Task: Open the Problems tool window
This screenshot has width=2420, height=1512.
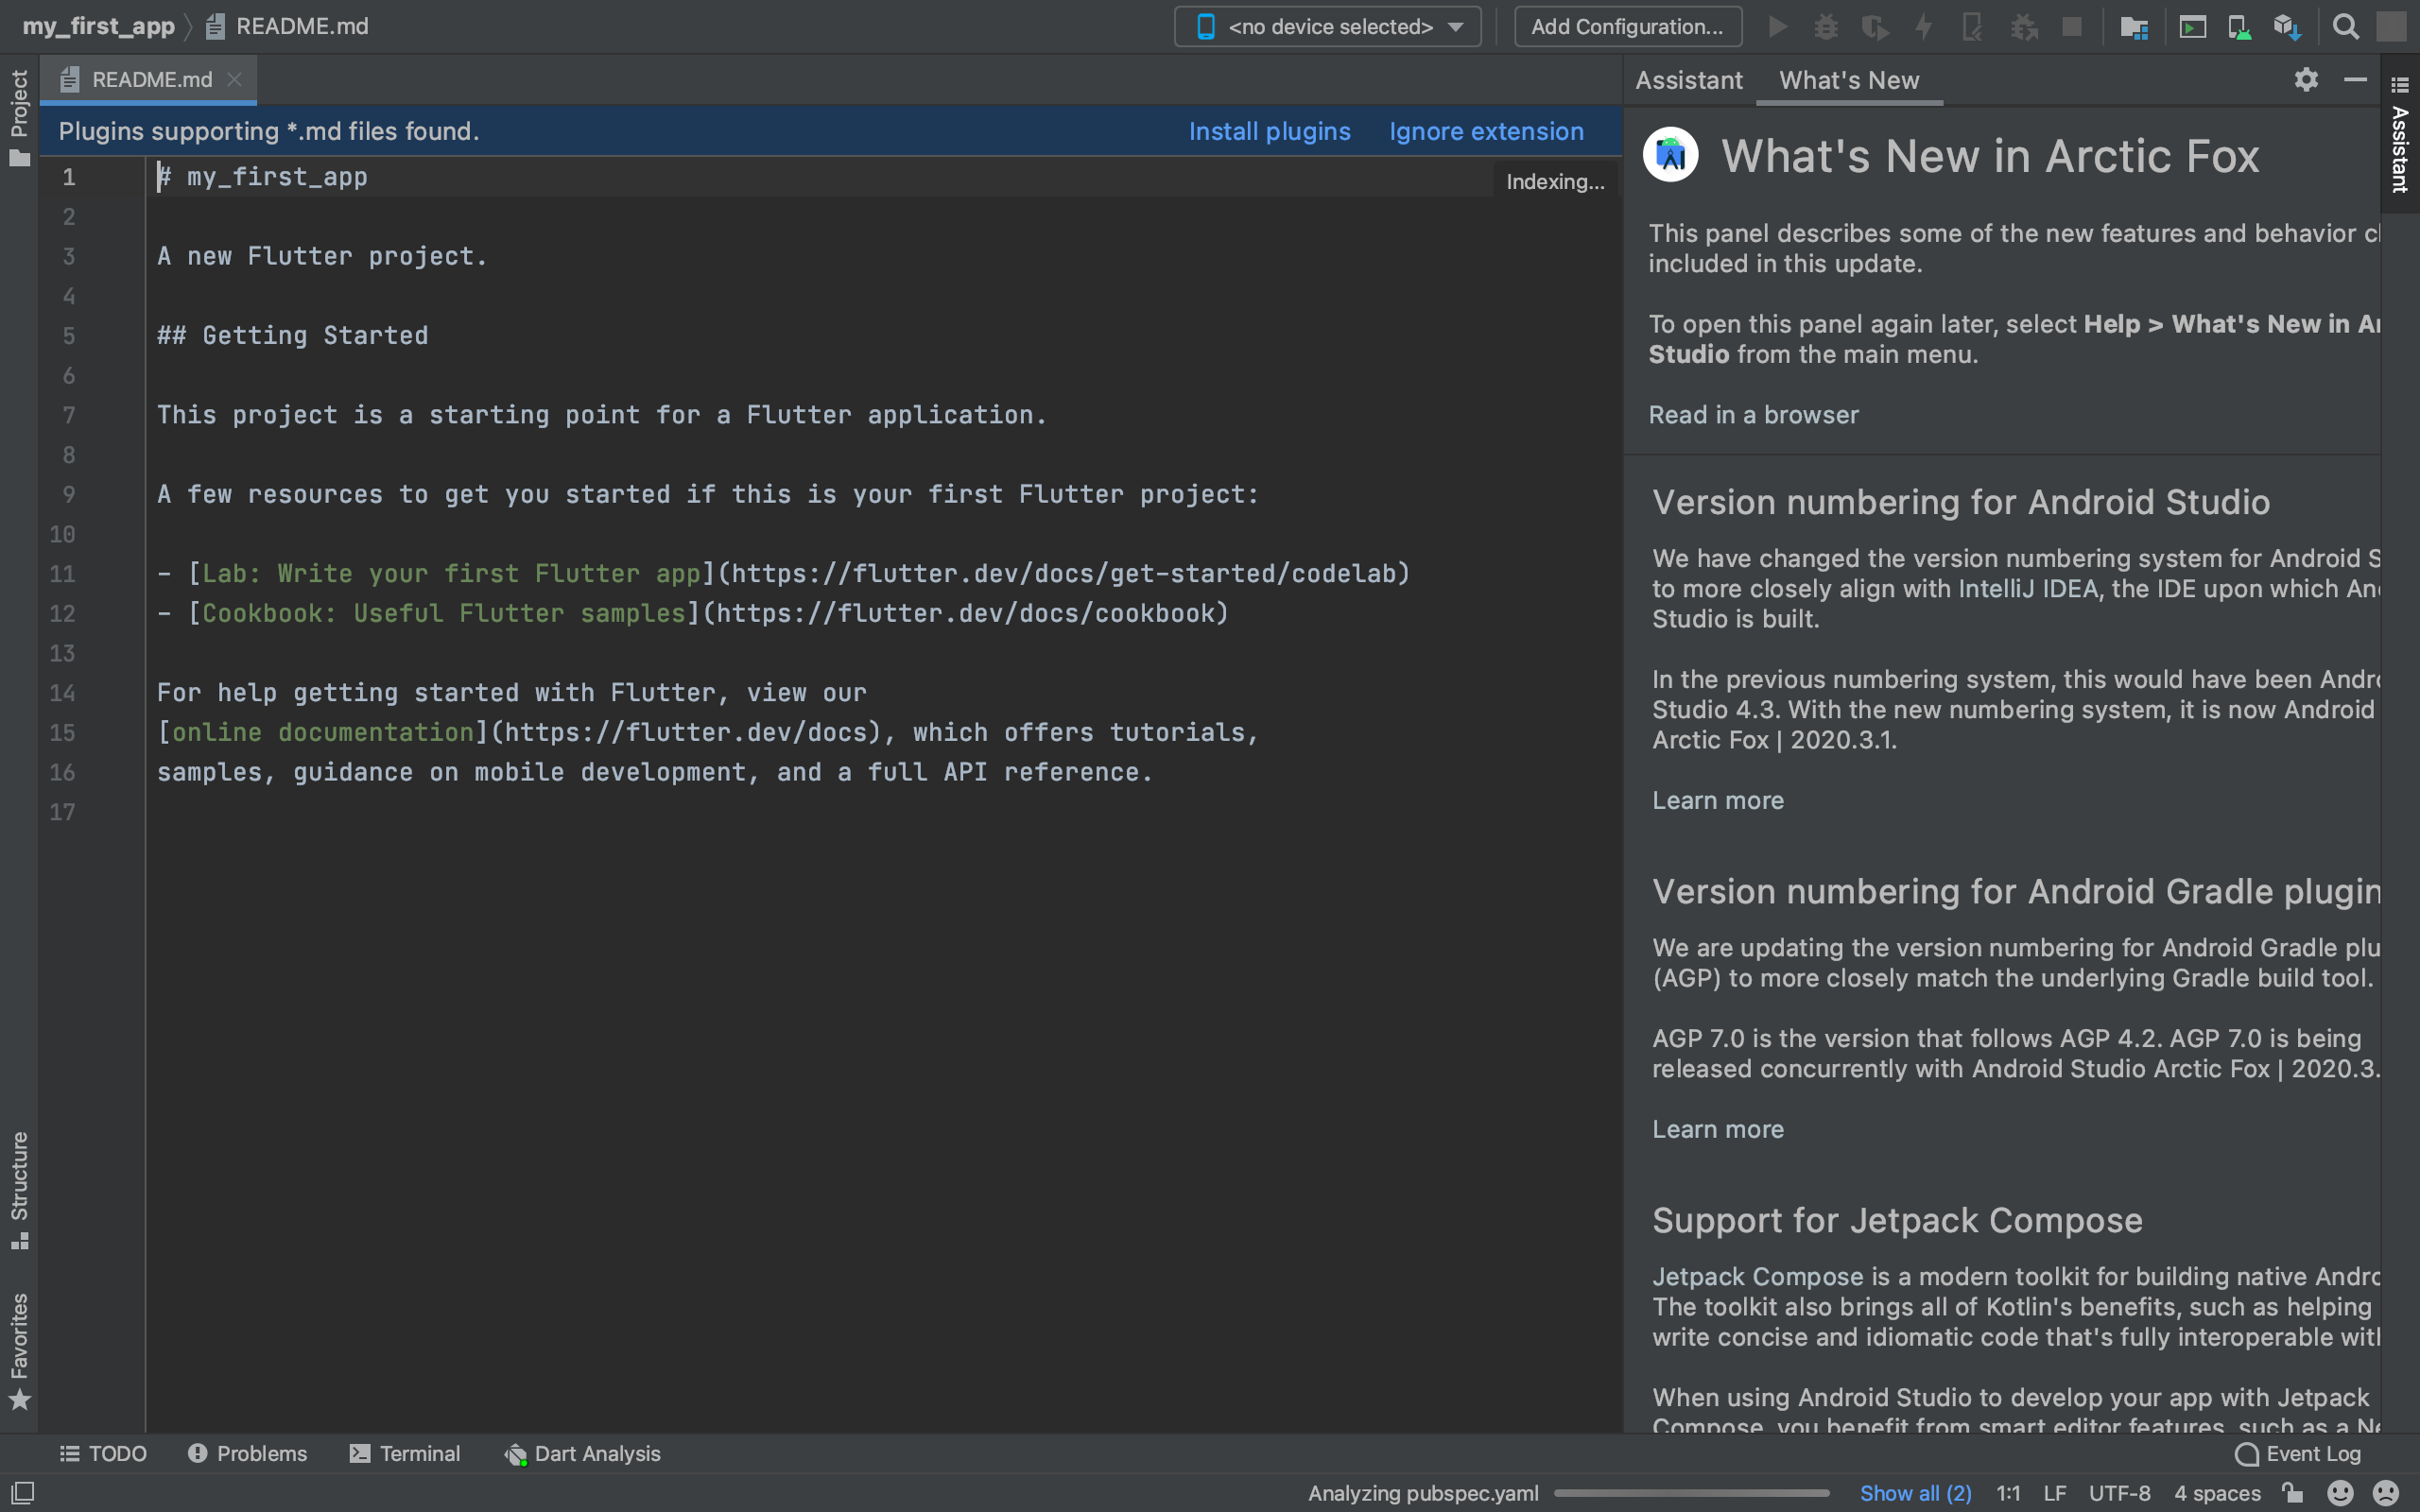Action: [x=247, y=1453]
